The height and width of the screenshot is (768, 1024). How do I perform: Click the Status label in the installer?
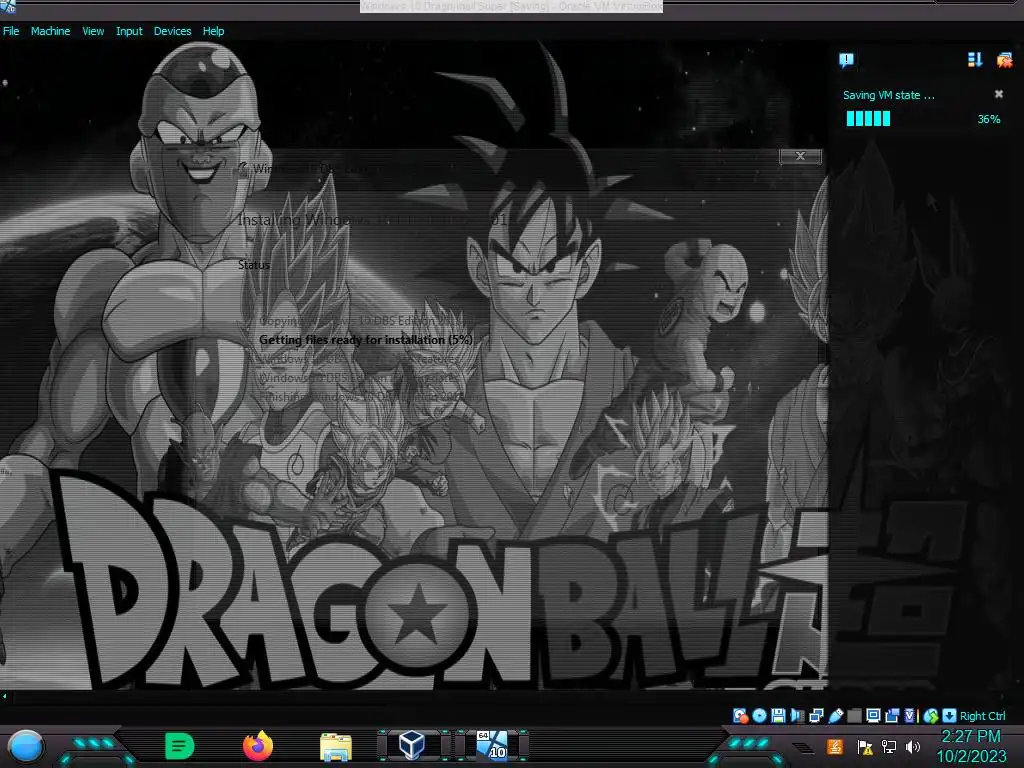pyautogui.click(x=253, y=264)
